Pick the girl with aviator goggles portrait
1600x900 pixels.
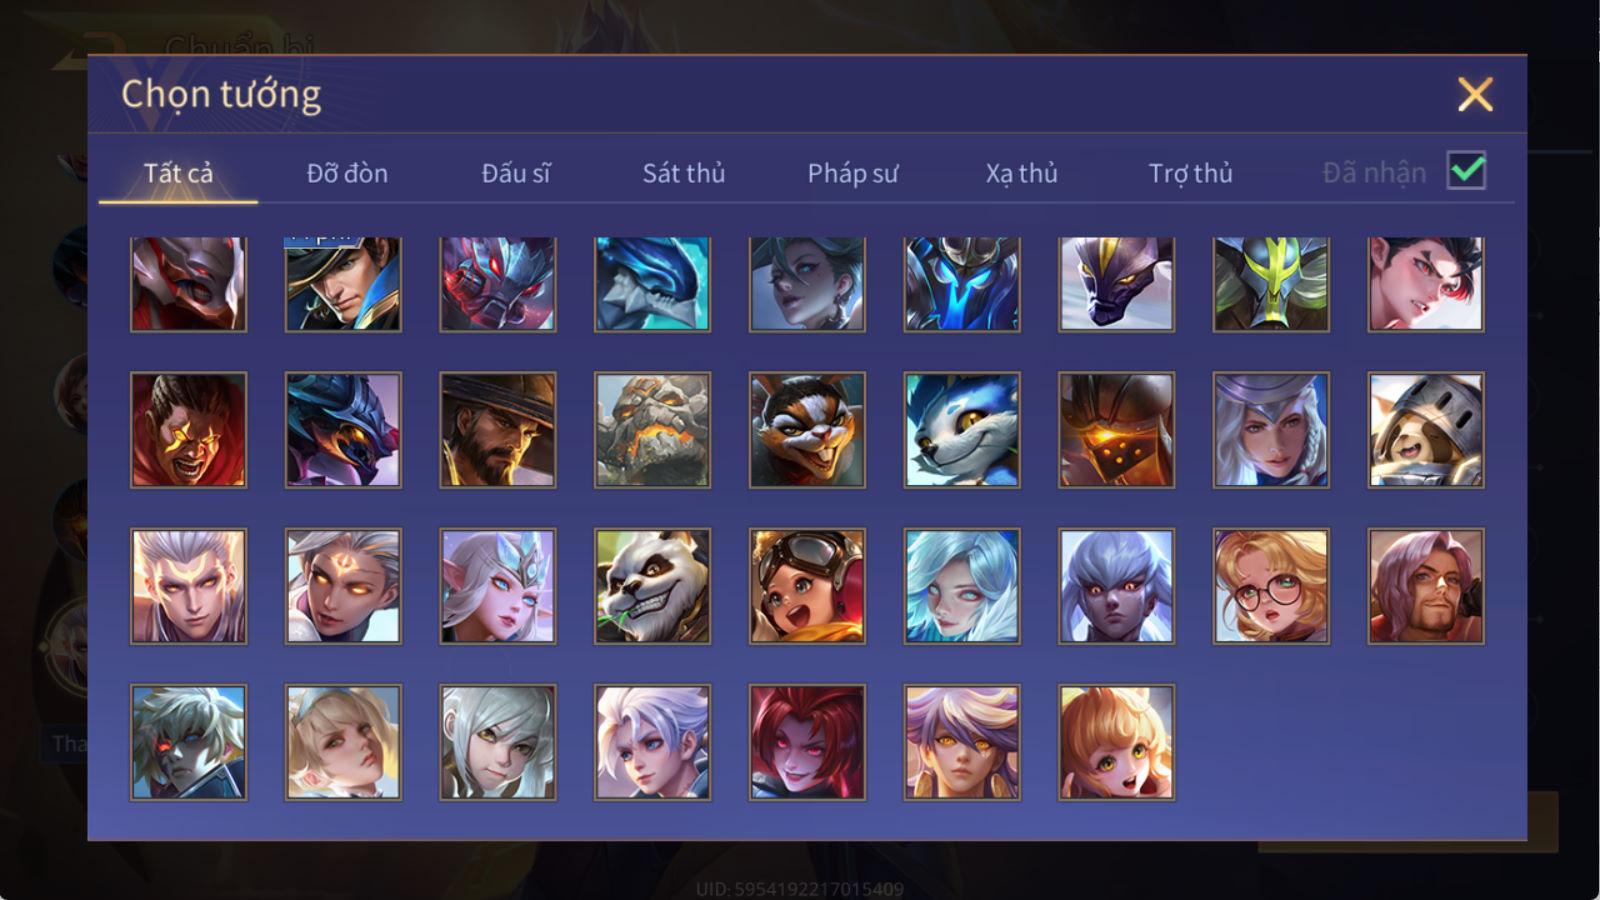point(807,586)
